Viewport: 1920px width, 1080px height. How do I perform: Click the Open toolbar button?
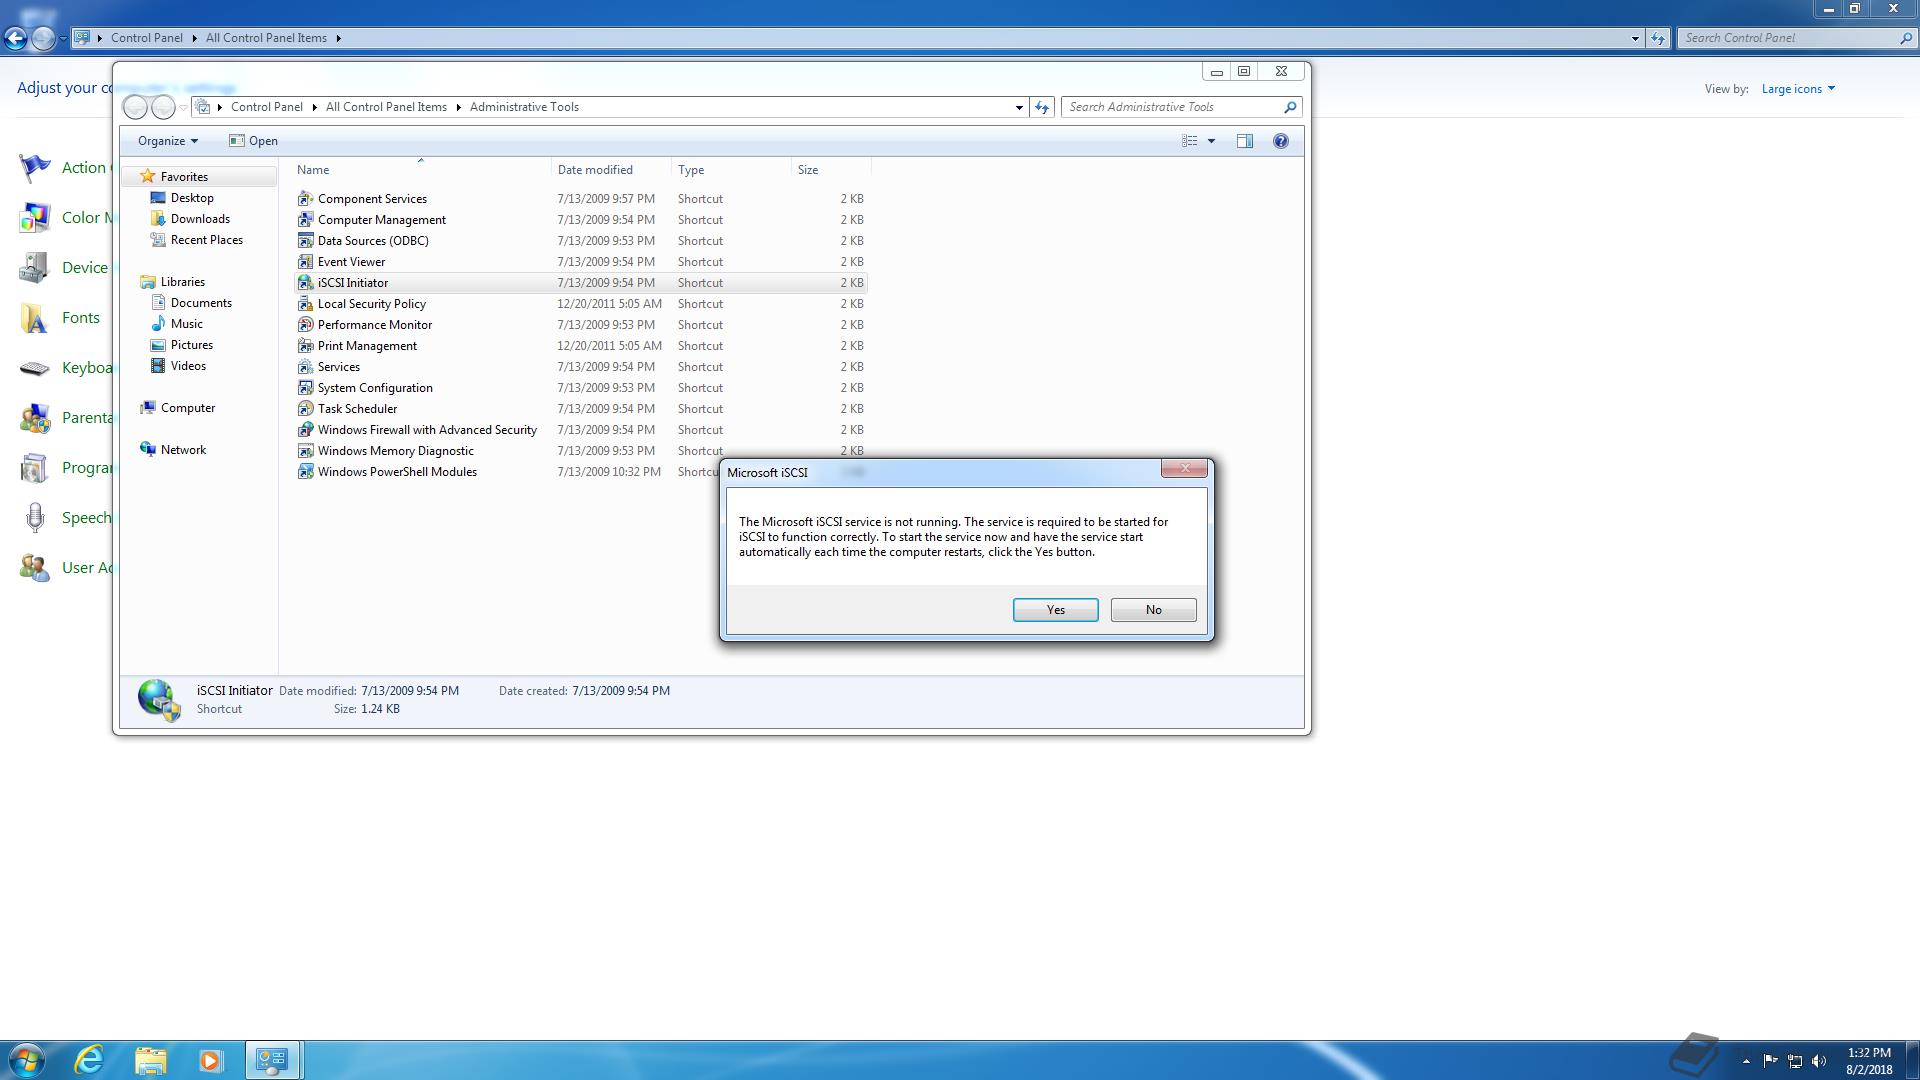(253, 141)
